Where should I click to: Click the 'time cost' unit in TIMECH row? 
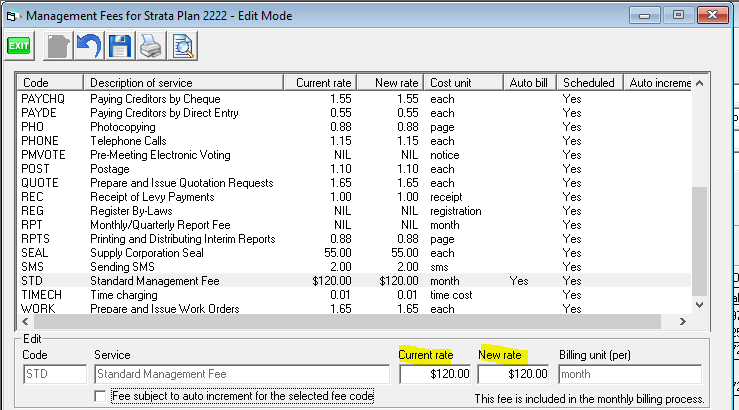tap(451, 295)
